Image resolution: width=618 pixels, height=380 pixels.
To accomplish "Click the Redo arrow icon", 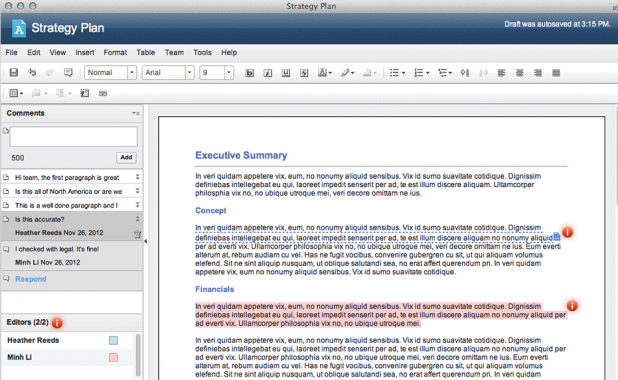I will [50, 73].
